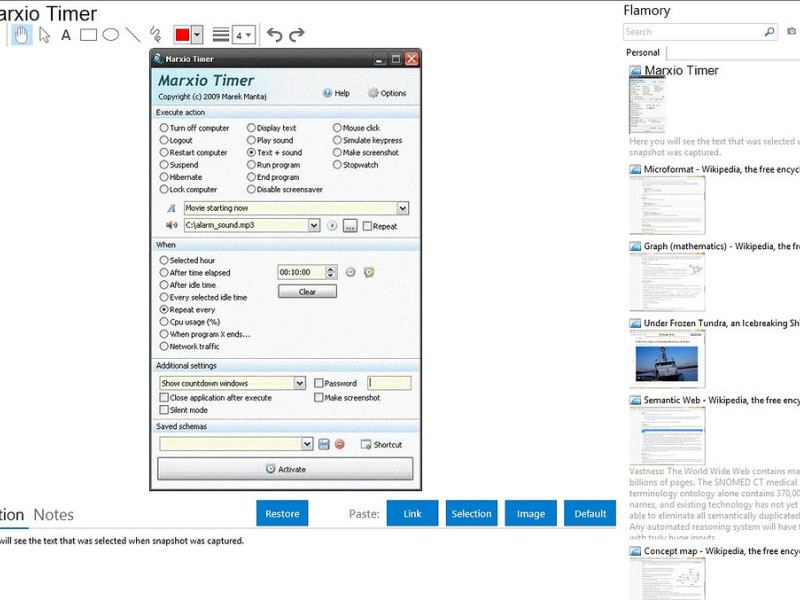
Task: Click the line style icon
Action: point(221,35)
